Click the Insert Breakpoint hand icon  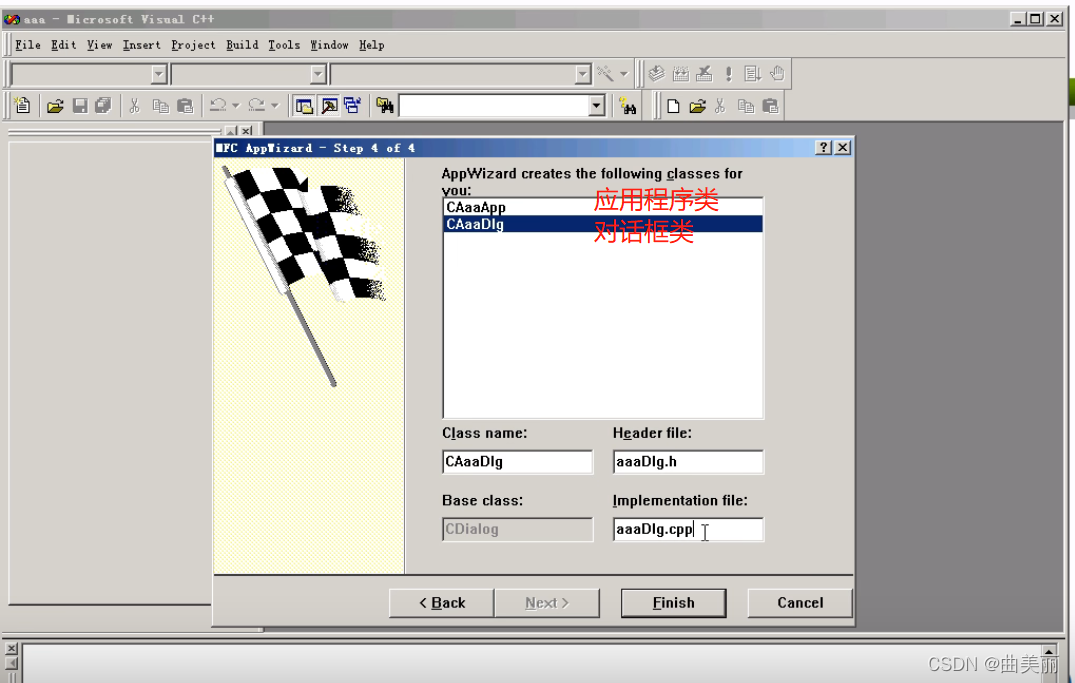point(777,73)
